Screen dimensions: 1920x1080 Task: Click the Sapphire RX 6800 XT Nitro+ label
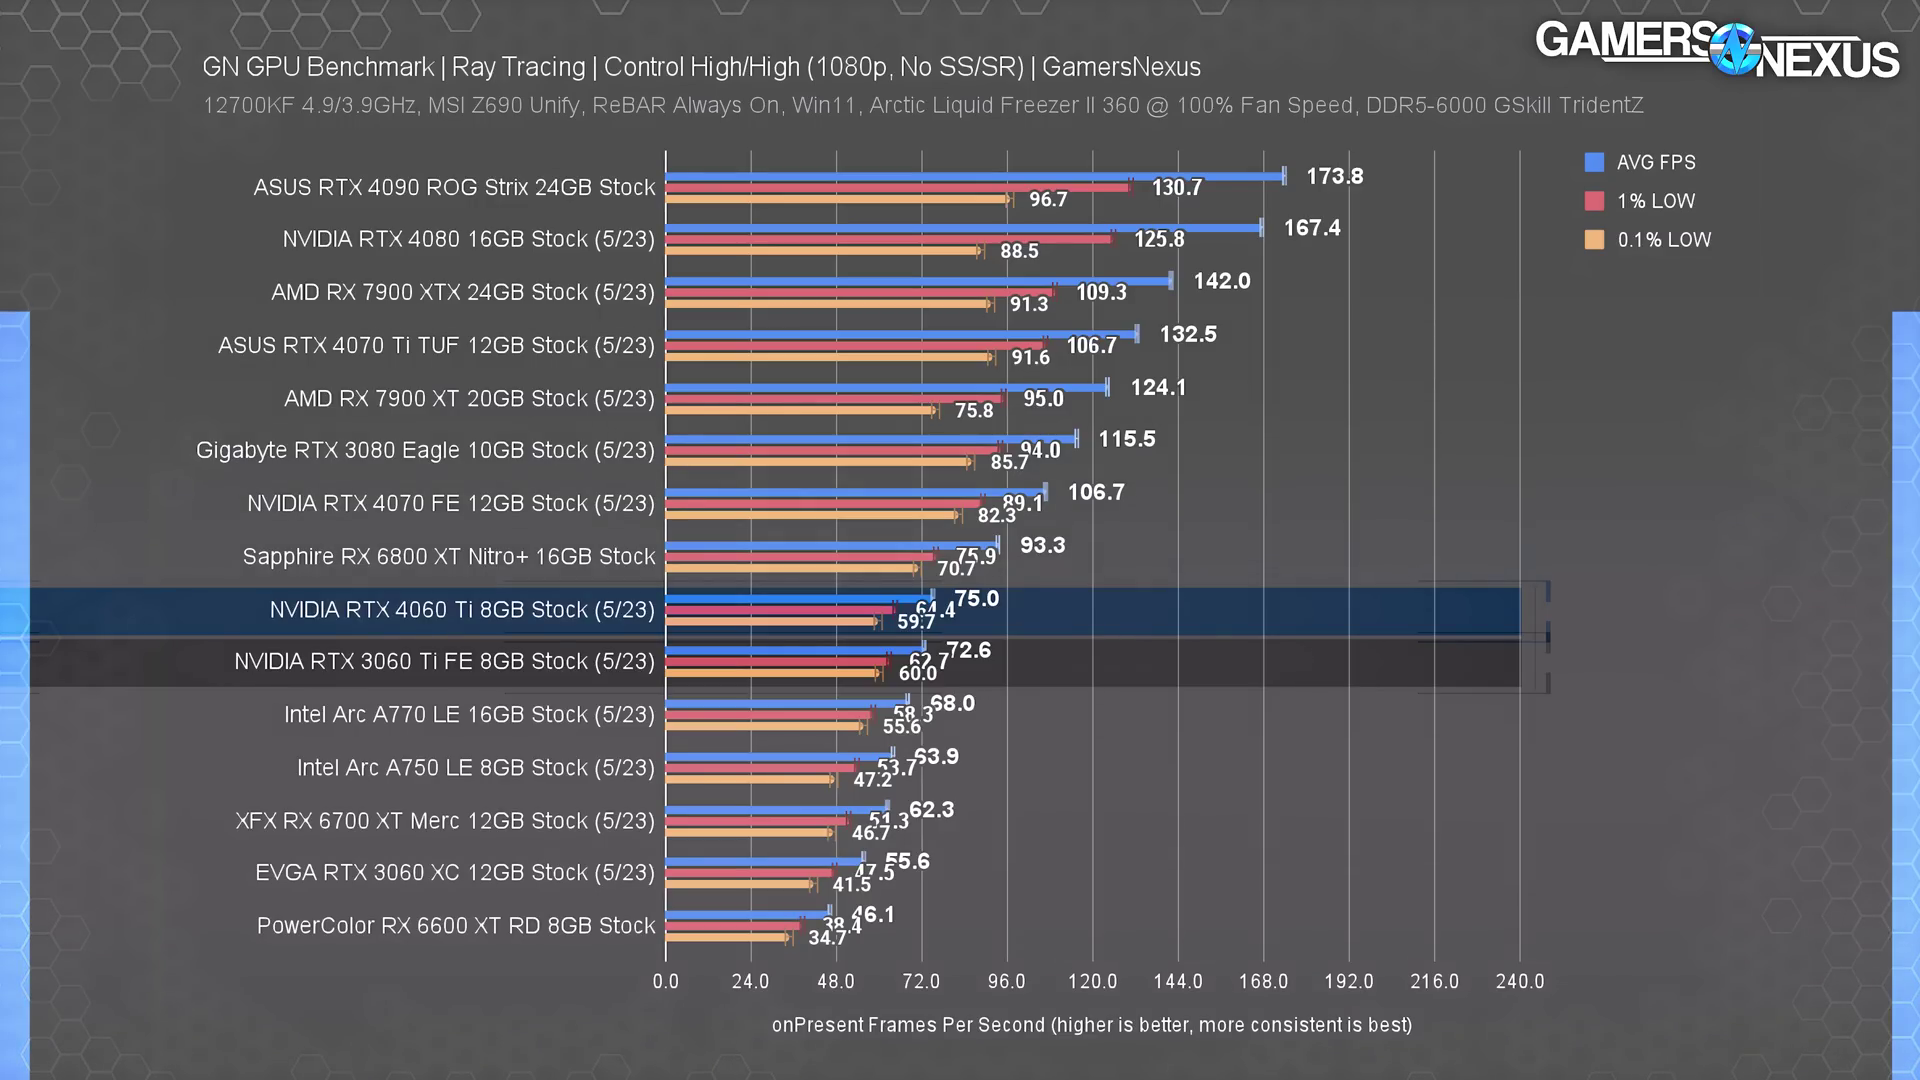448,557
